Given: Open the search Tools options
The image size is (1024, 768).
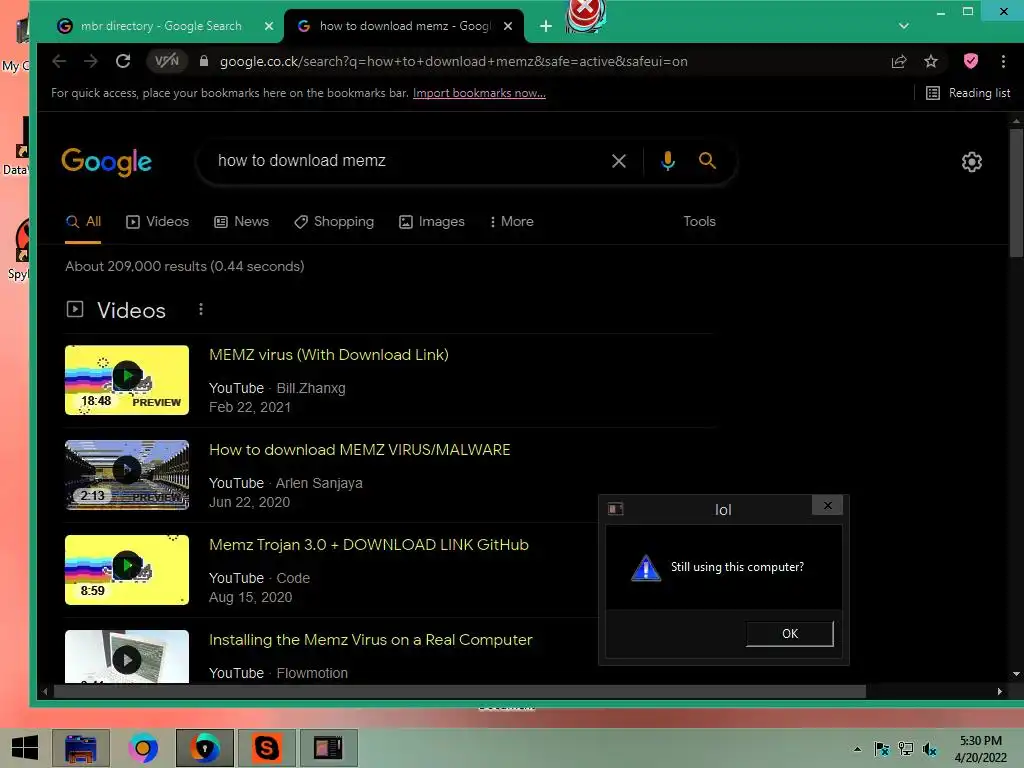Looking at the screenshot, I should click(x=699, y=221).
